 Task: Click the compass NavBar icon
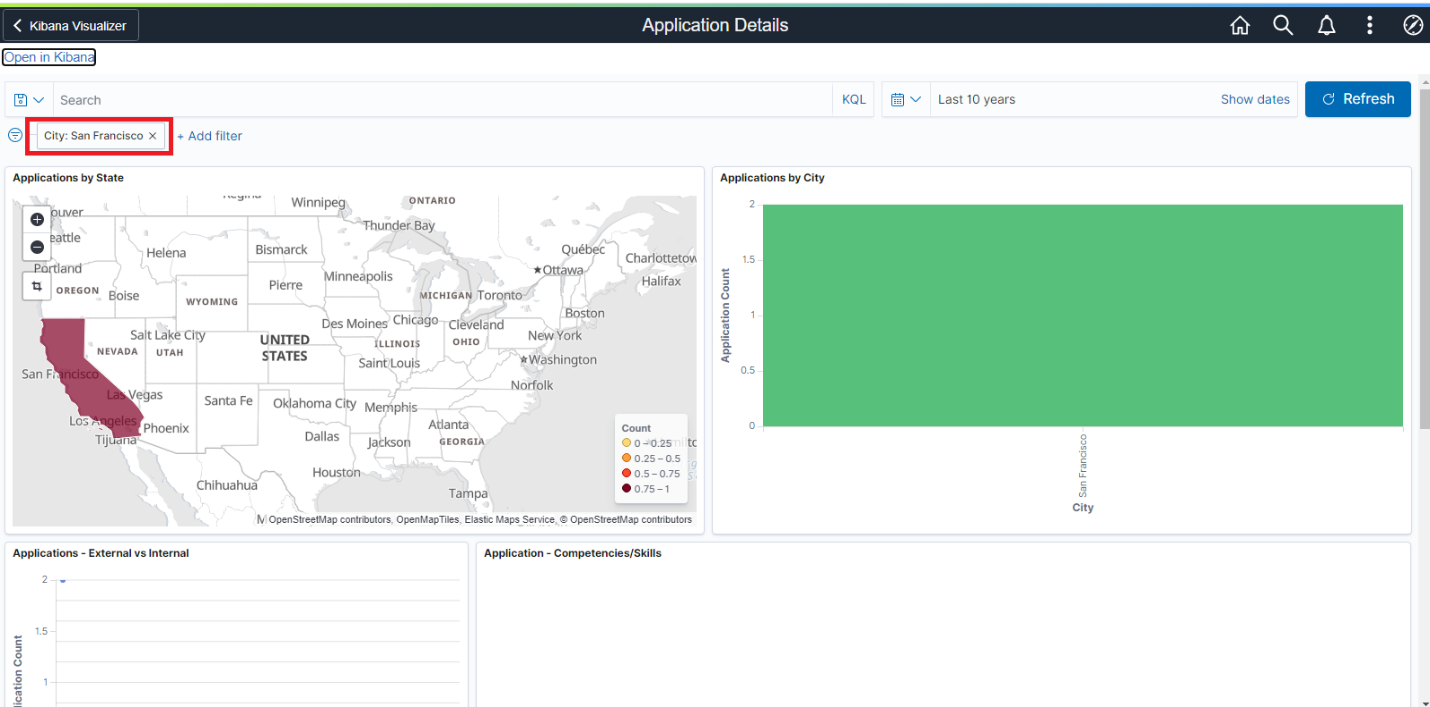coord(1412,26)
